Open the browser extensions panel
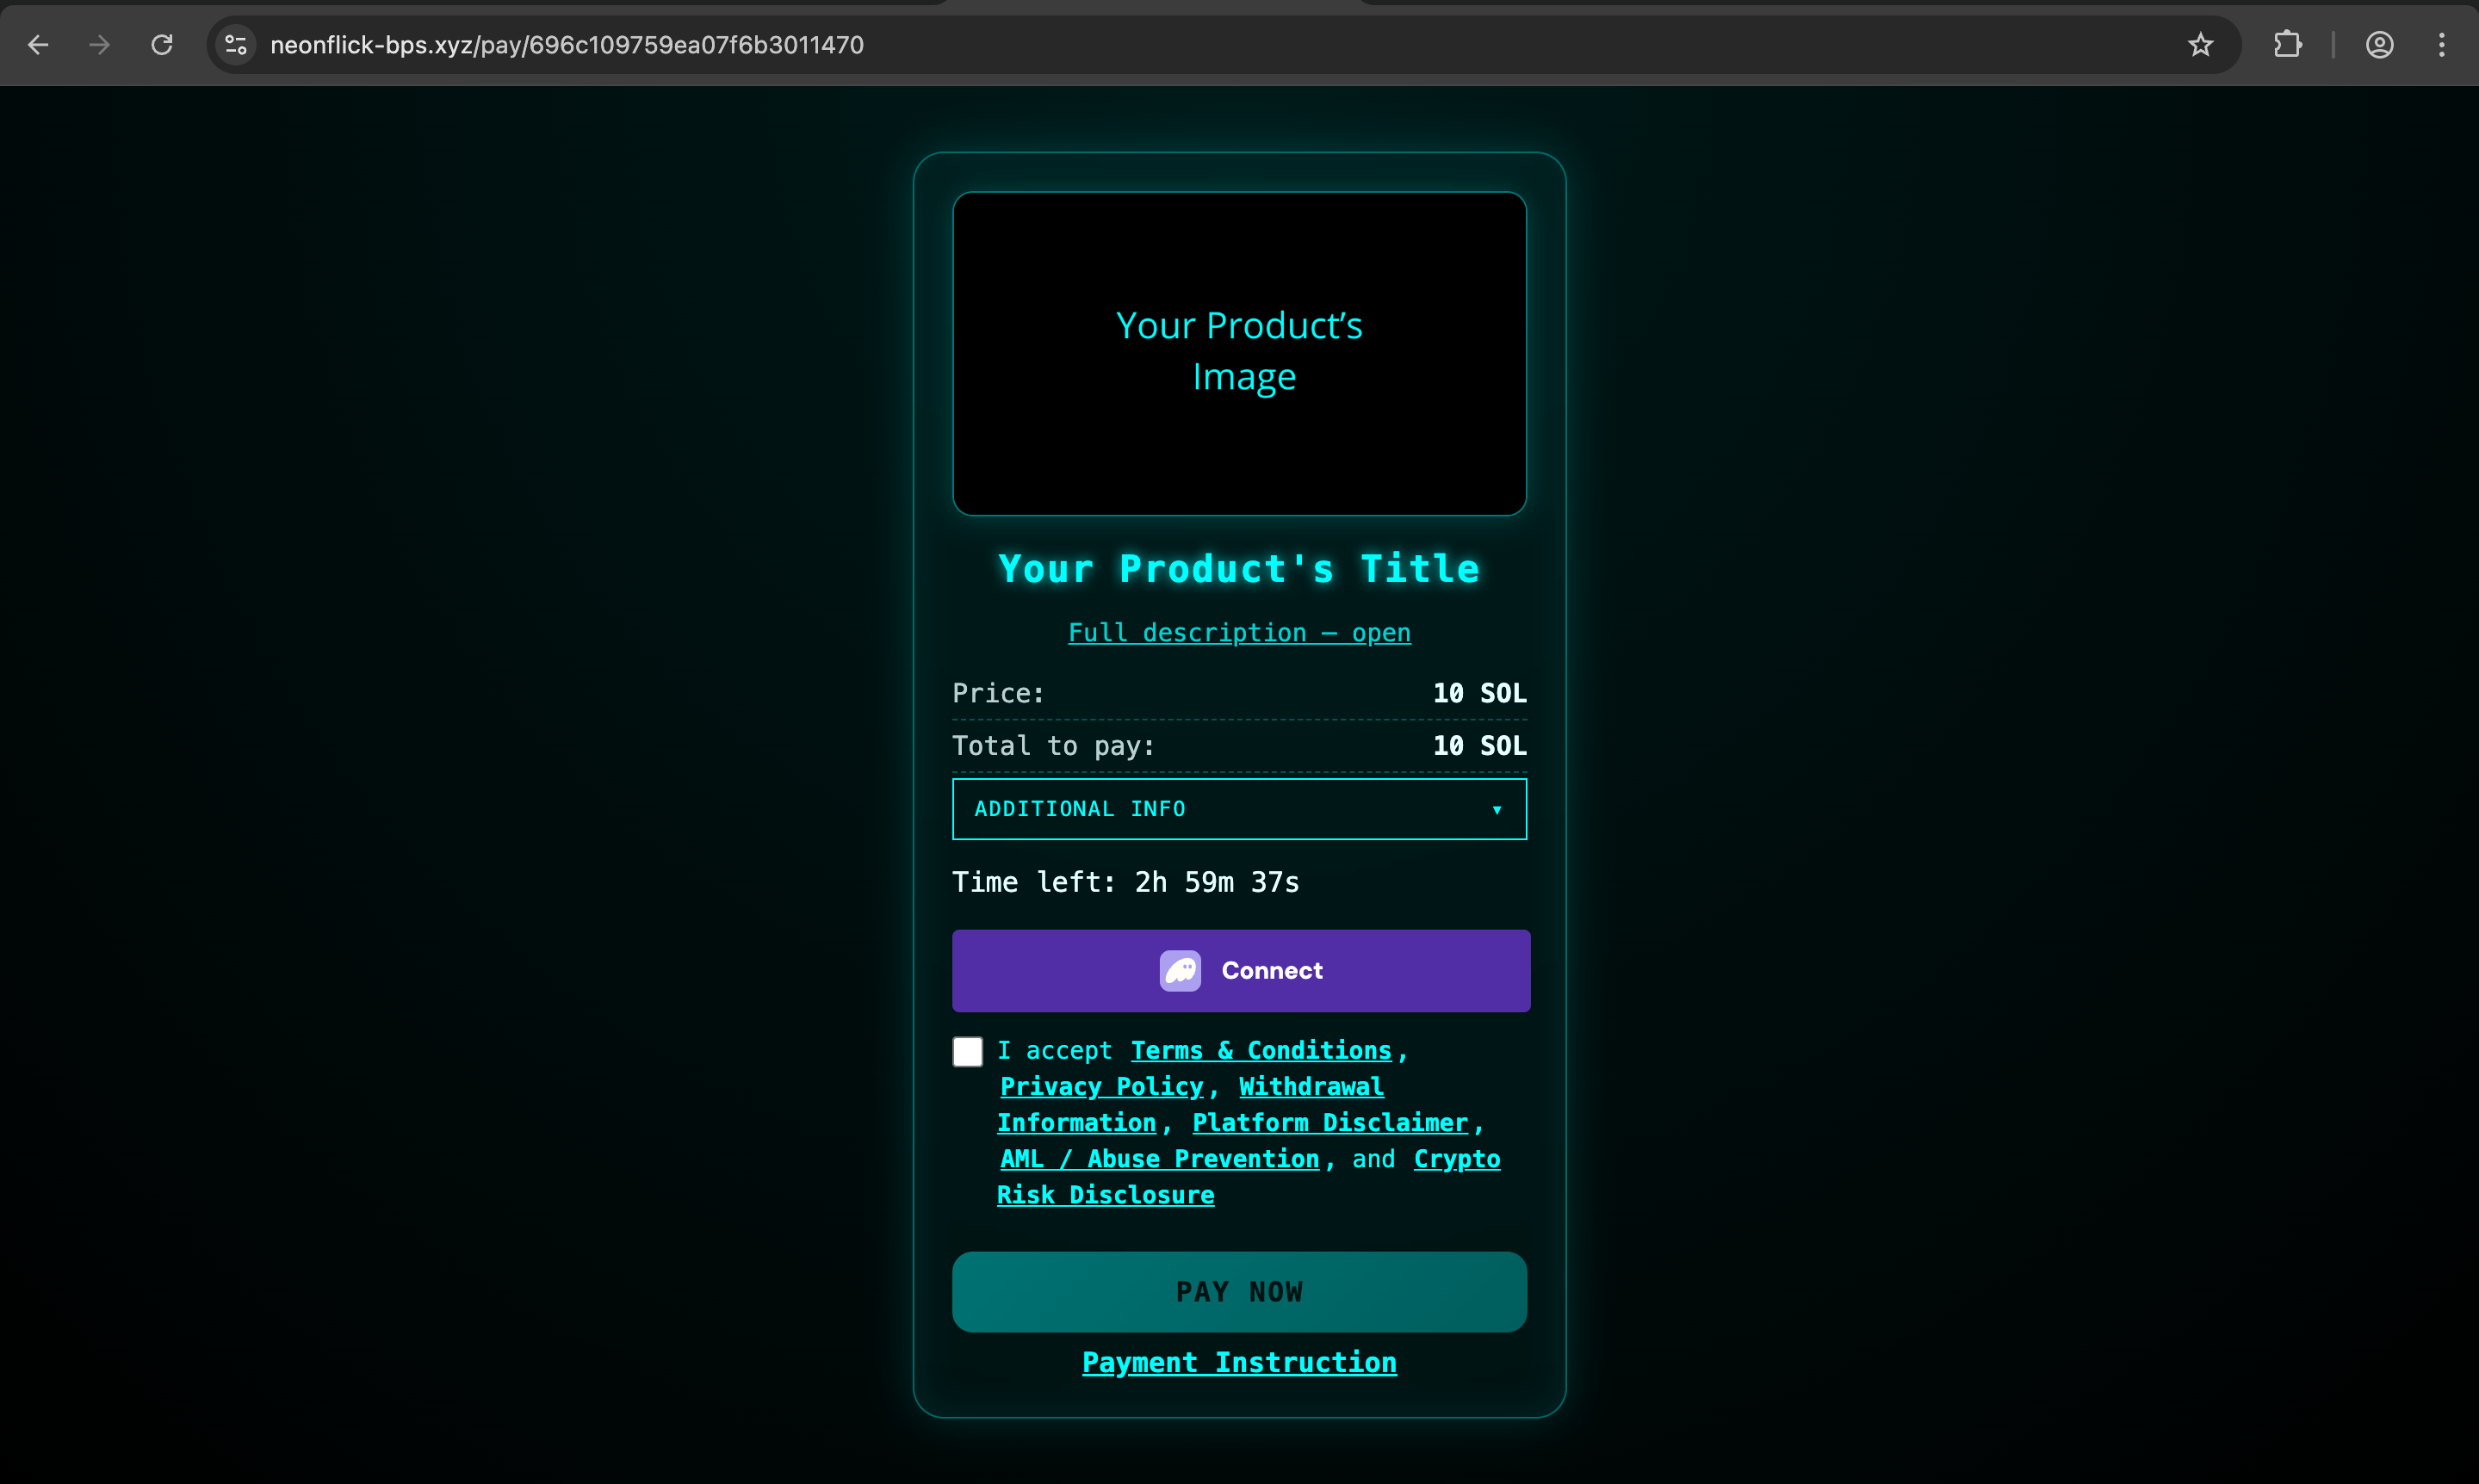Screen dimensions: 2479x1484 [2288, 45]
